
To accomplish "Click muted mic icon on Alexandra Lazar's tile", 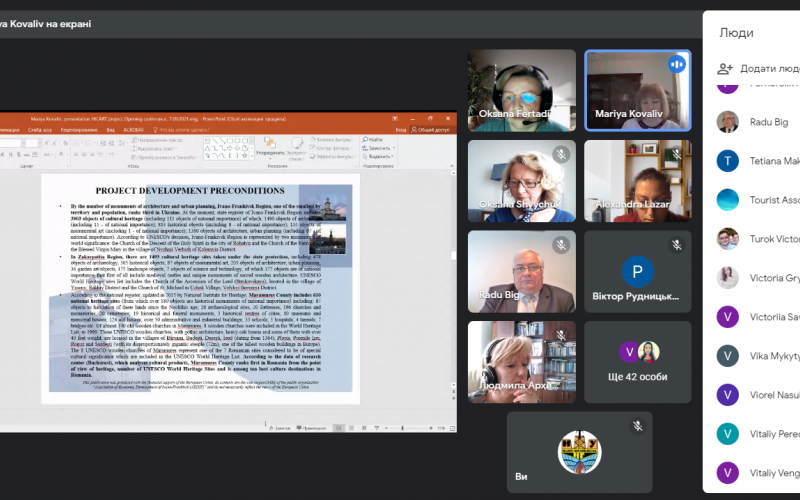I will 677,154.
